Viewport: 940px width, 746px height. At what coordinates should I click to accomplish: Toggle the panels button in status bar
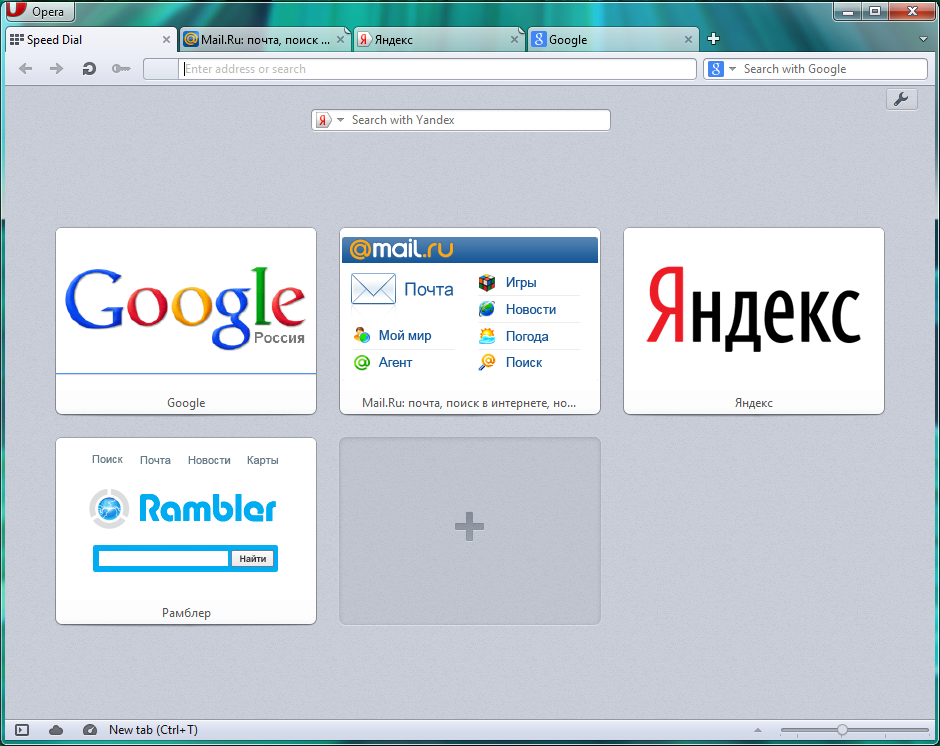click(x=22, y=730)
